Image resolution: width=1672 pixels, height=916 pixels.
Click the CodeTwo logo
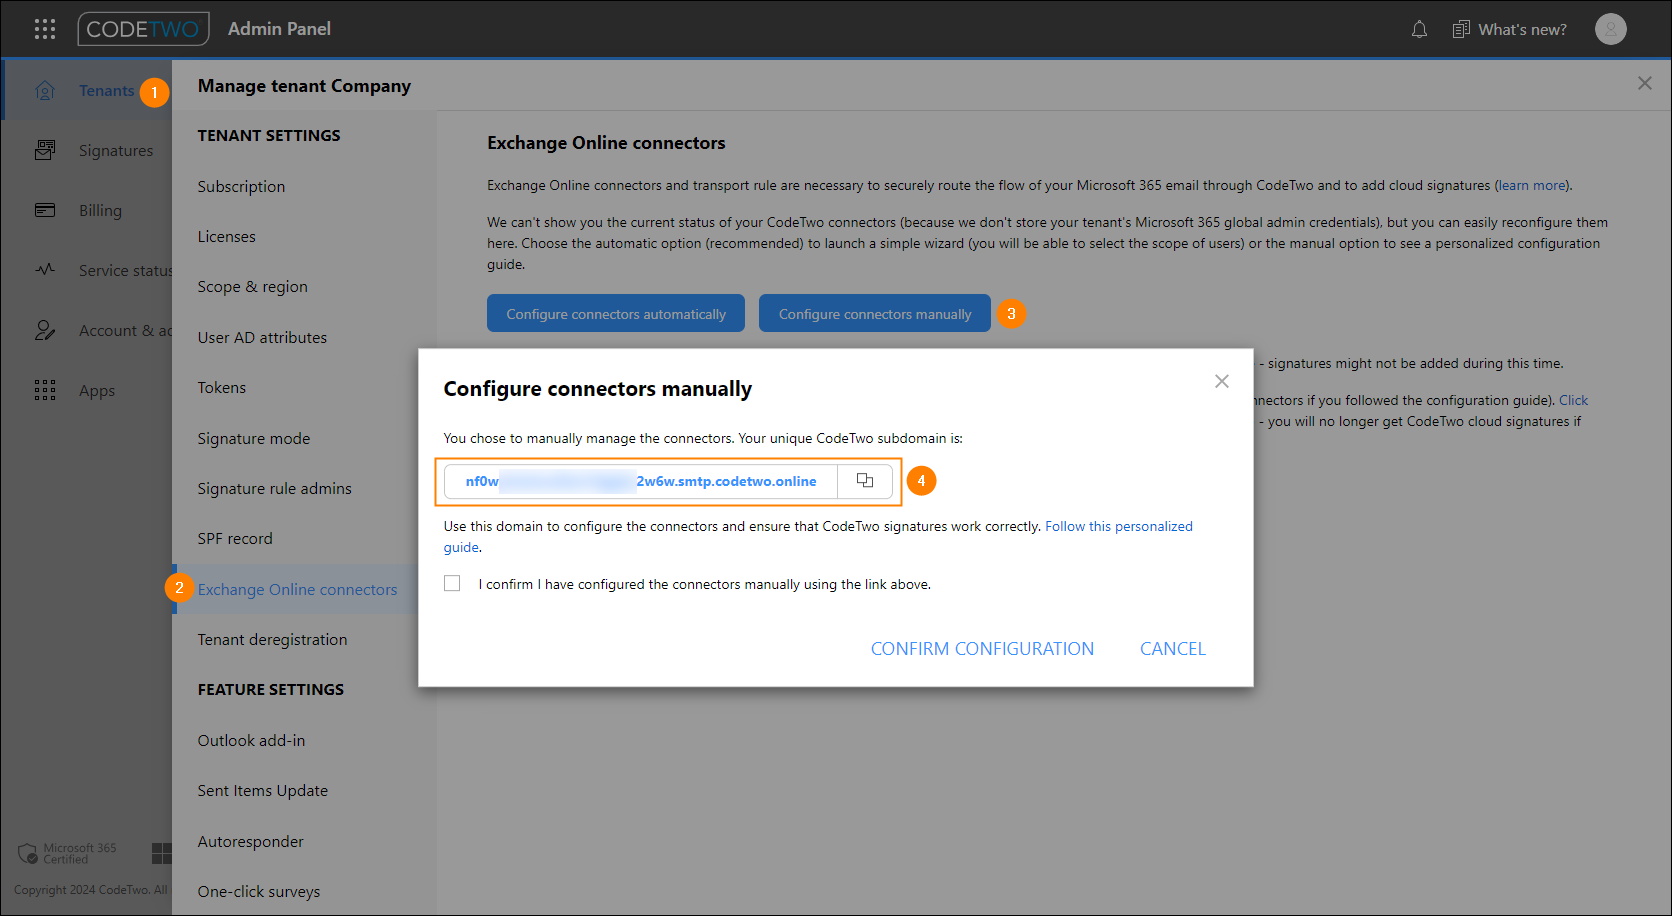pos(143,29)
